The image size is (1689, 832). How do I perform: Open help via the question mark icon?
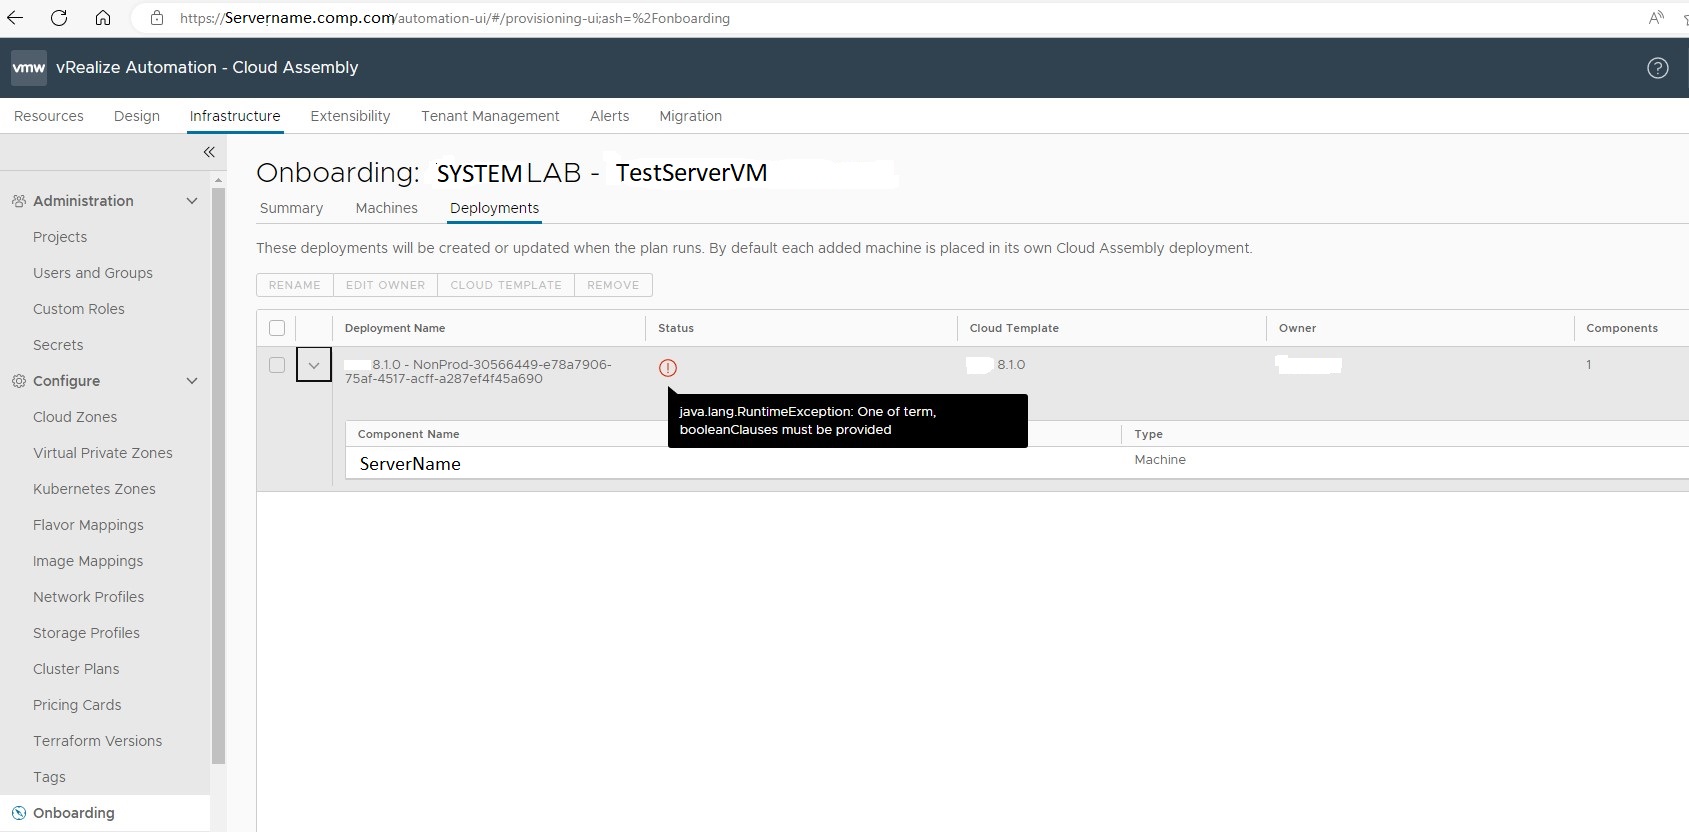(1657, 68)
